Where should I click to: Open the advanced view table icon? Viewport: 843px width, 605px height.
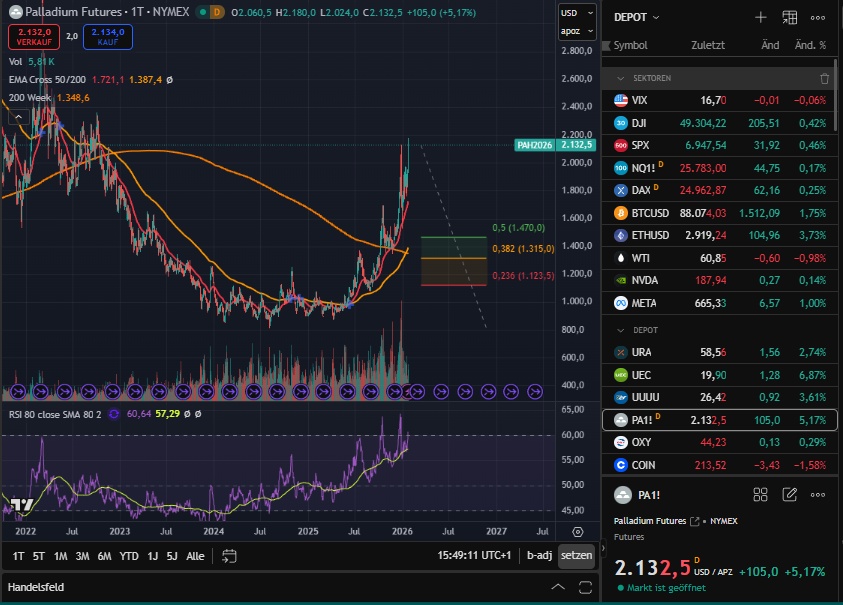click(x=789, y=17)
